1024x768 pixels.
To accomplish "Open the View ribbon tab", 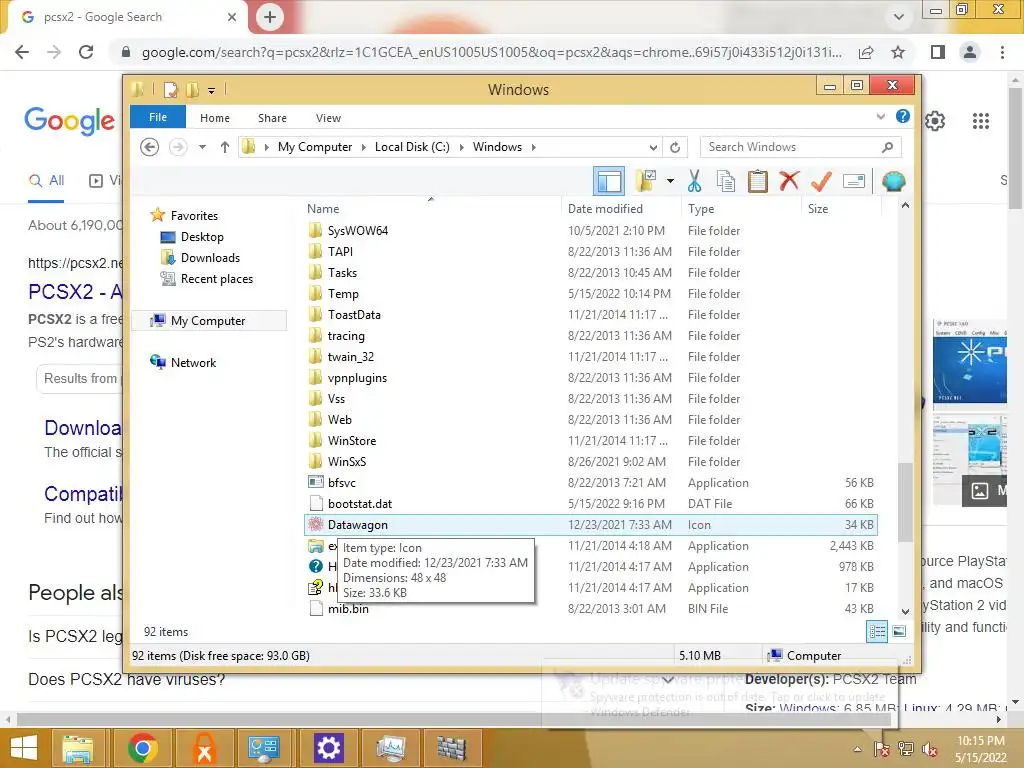I will 328,118.
